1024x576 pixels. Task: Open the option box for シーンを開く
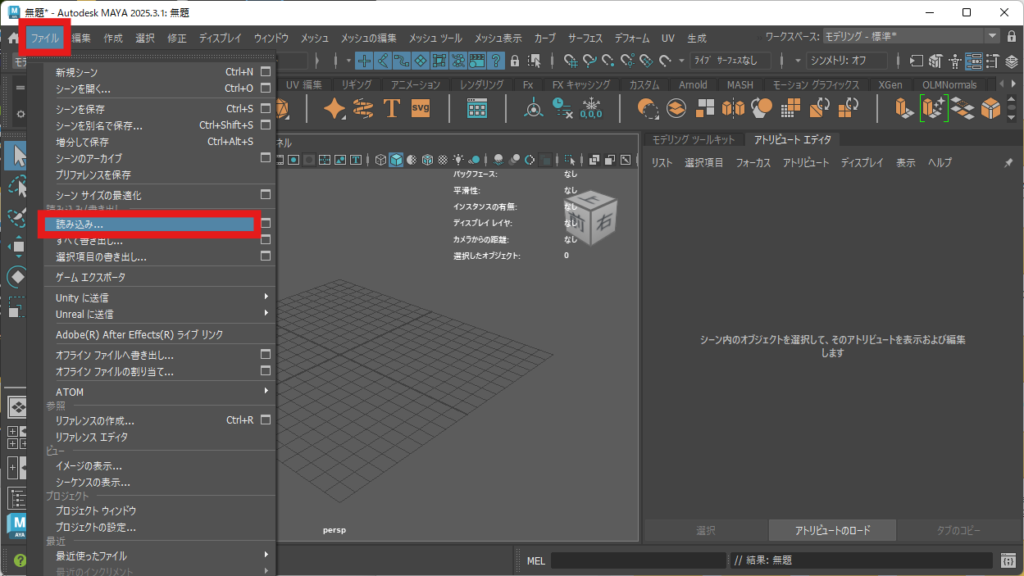266,88
